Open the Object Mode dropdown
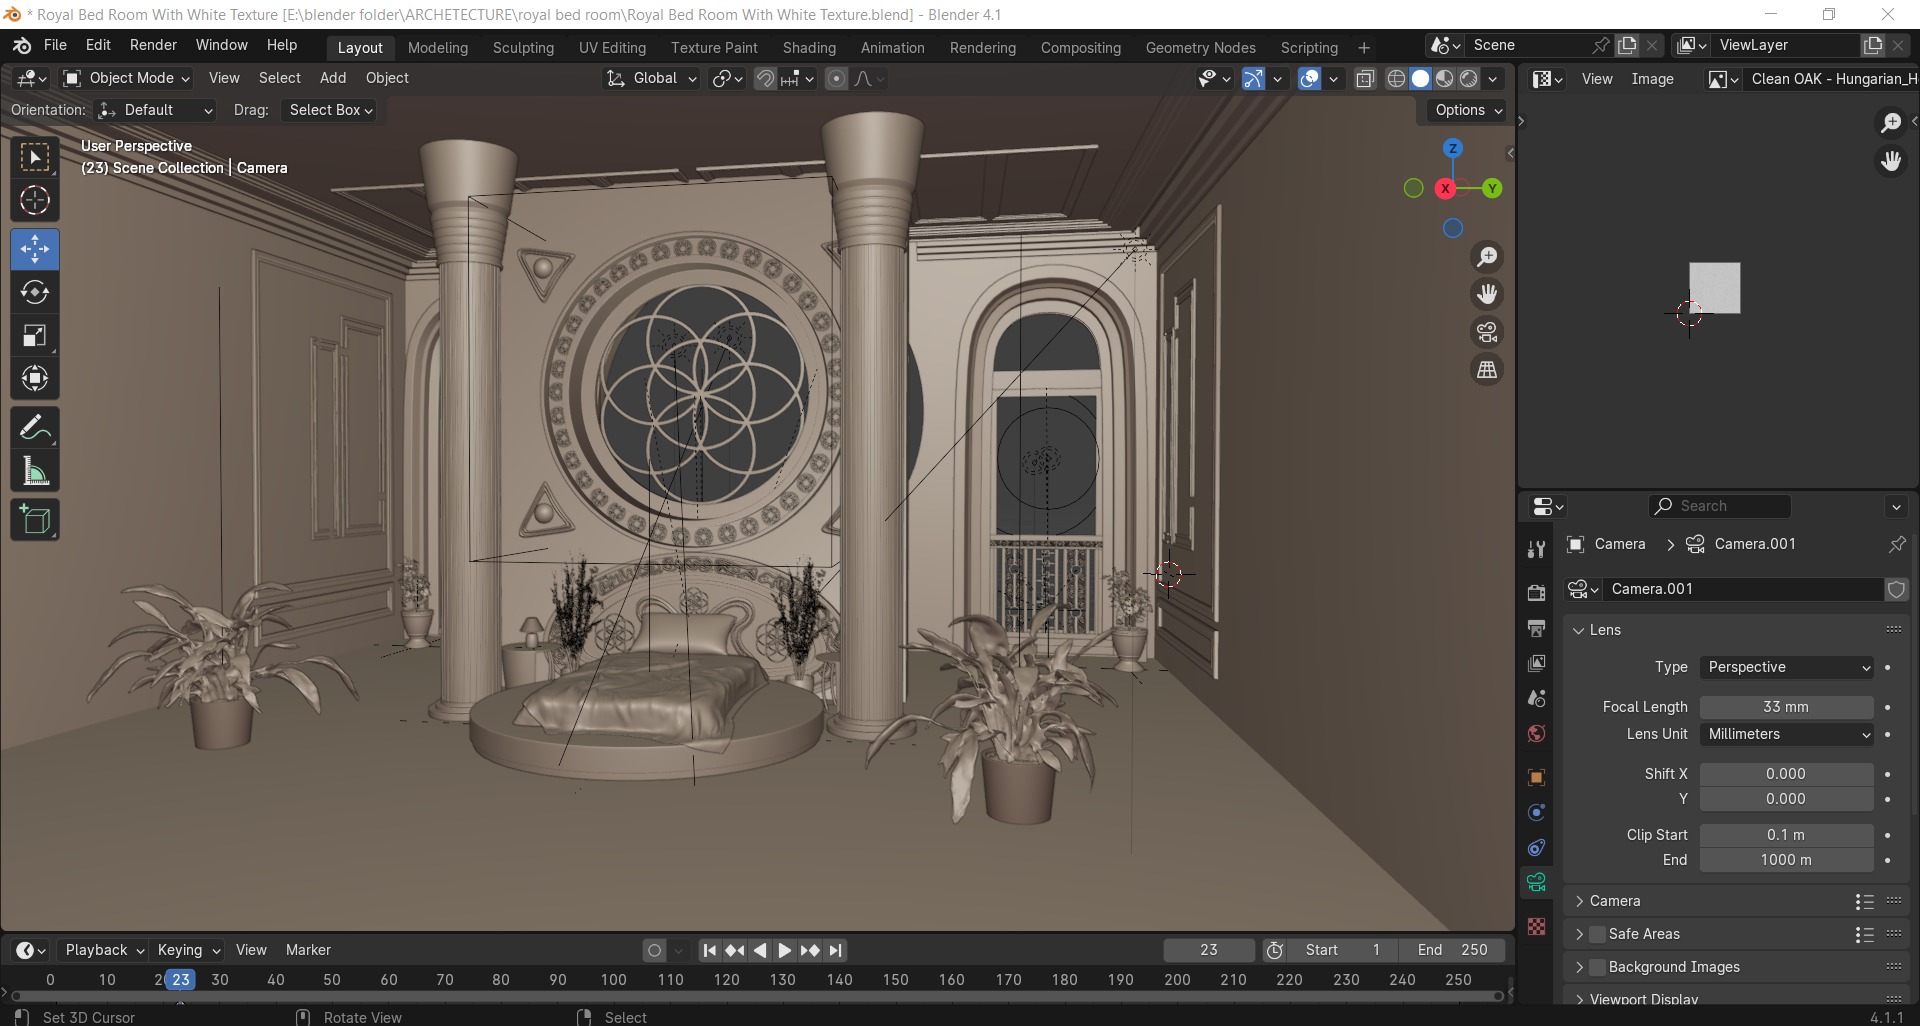The height and width of the screenshot is (1026, 1920). point(126,78)
